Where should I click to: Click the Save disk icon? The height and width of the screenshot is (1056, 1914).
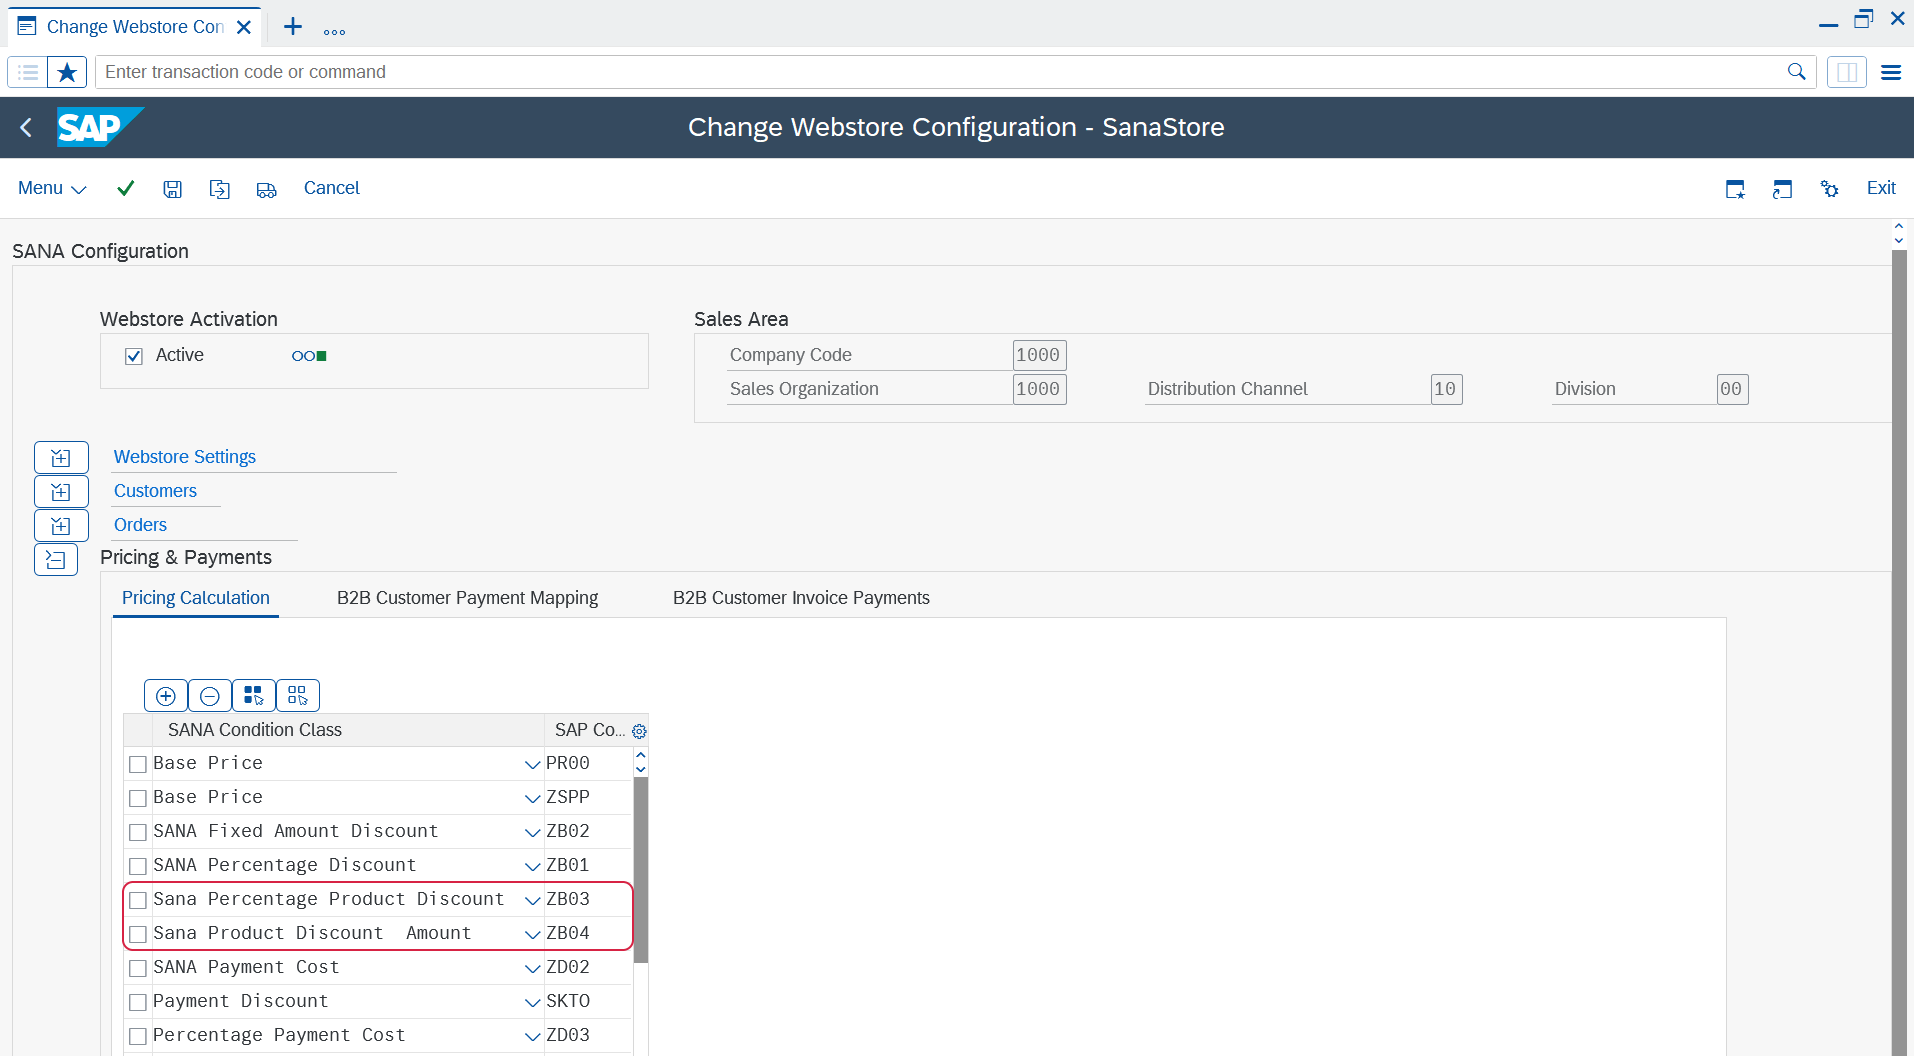coord(172,189)
